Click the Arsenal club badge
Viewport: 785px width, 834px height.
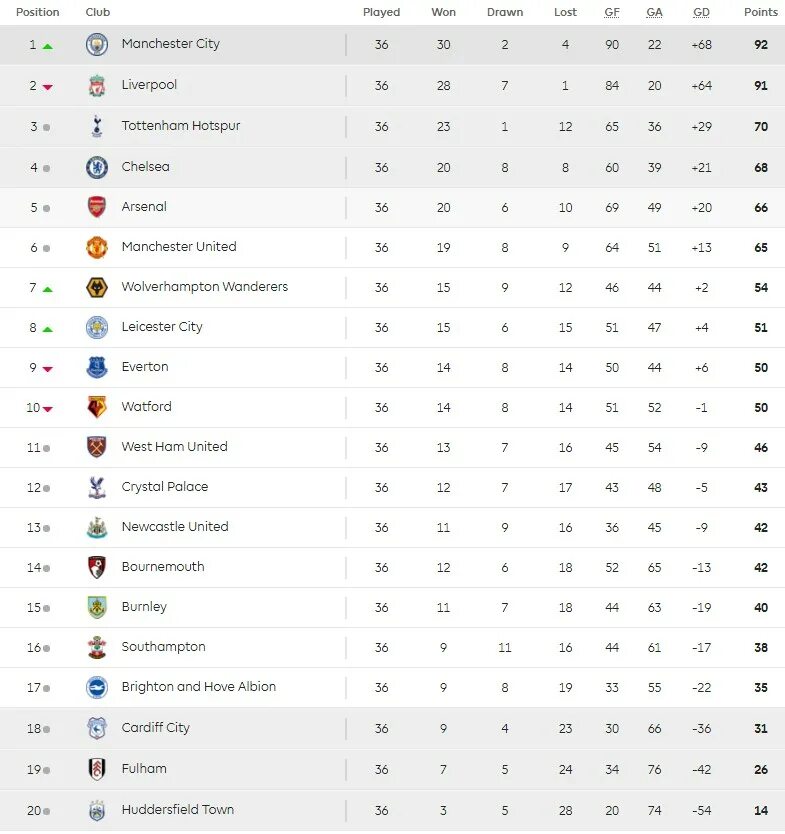97,207
